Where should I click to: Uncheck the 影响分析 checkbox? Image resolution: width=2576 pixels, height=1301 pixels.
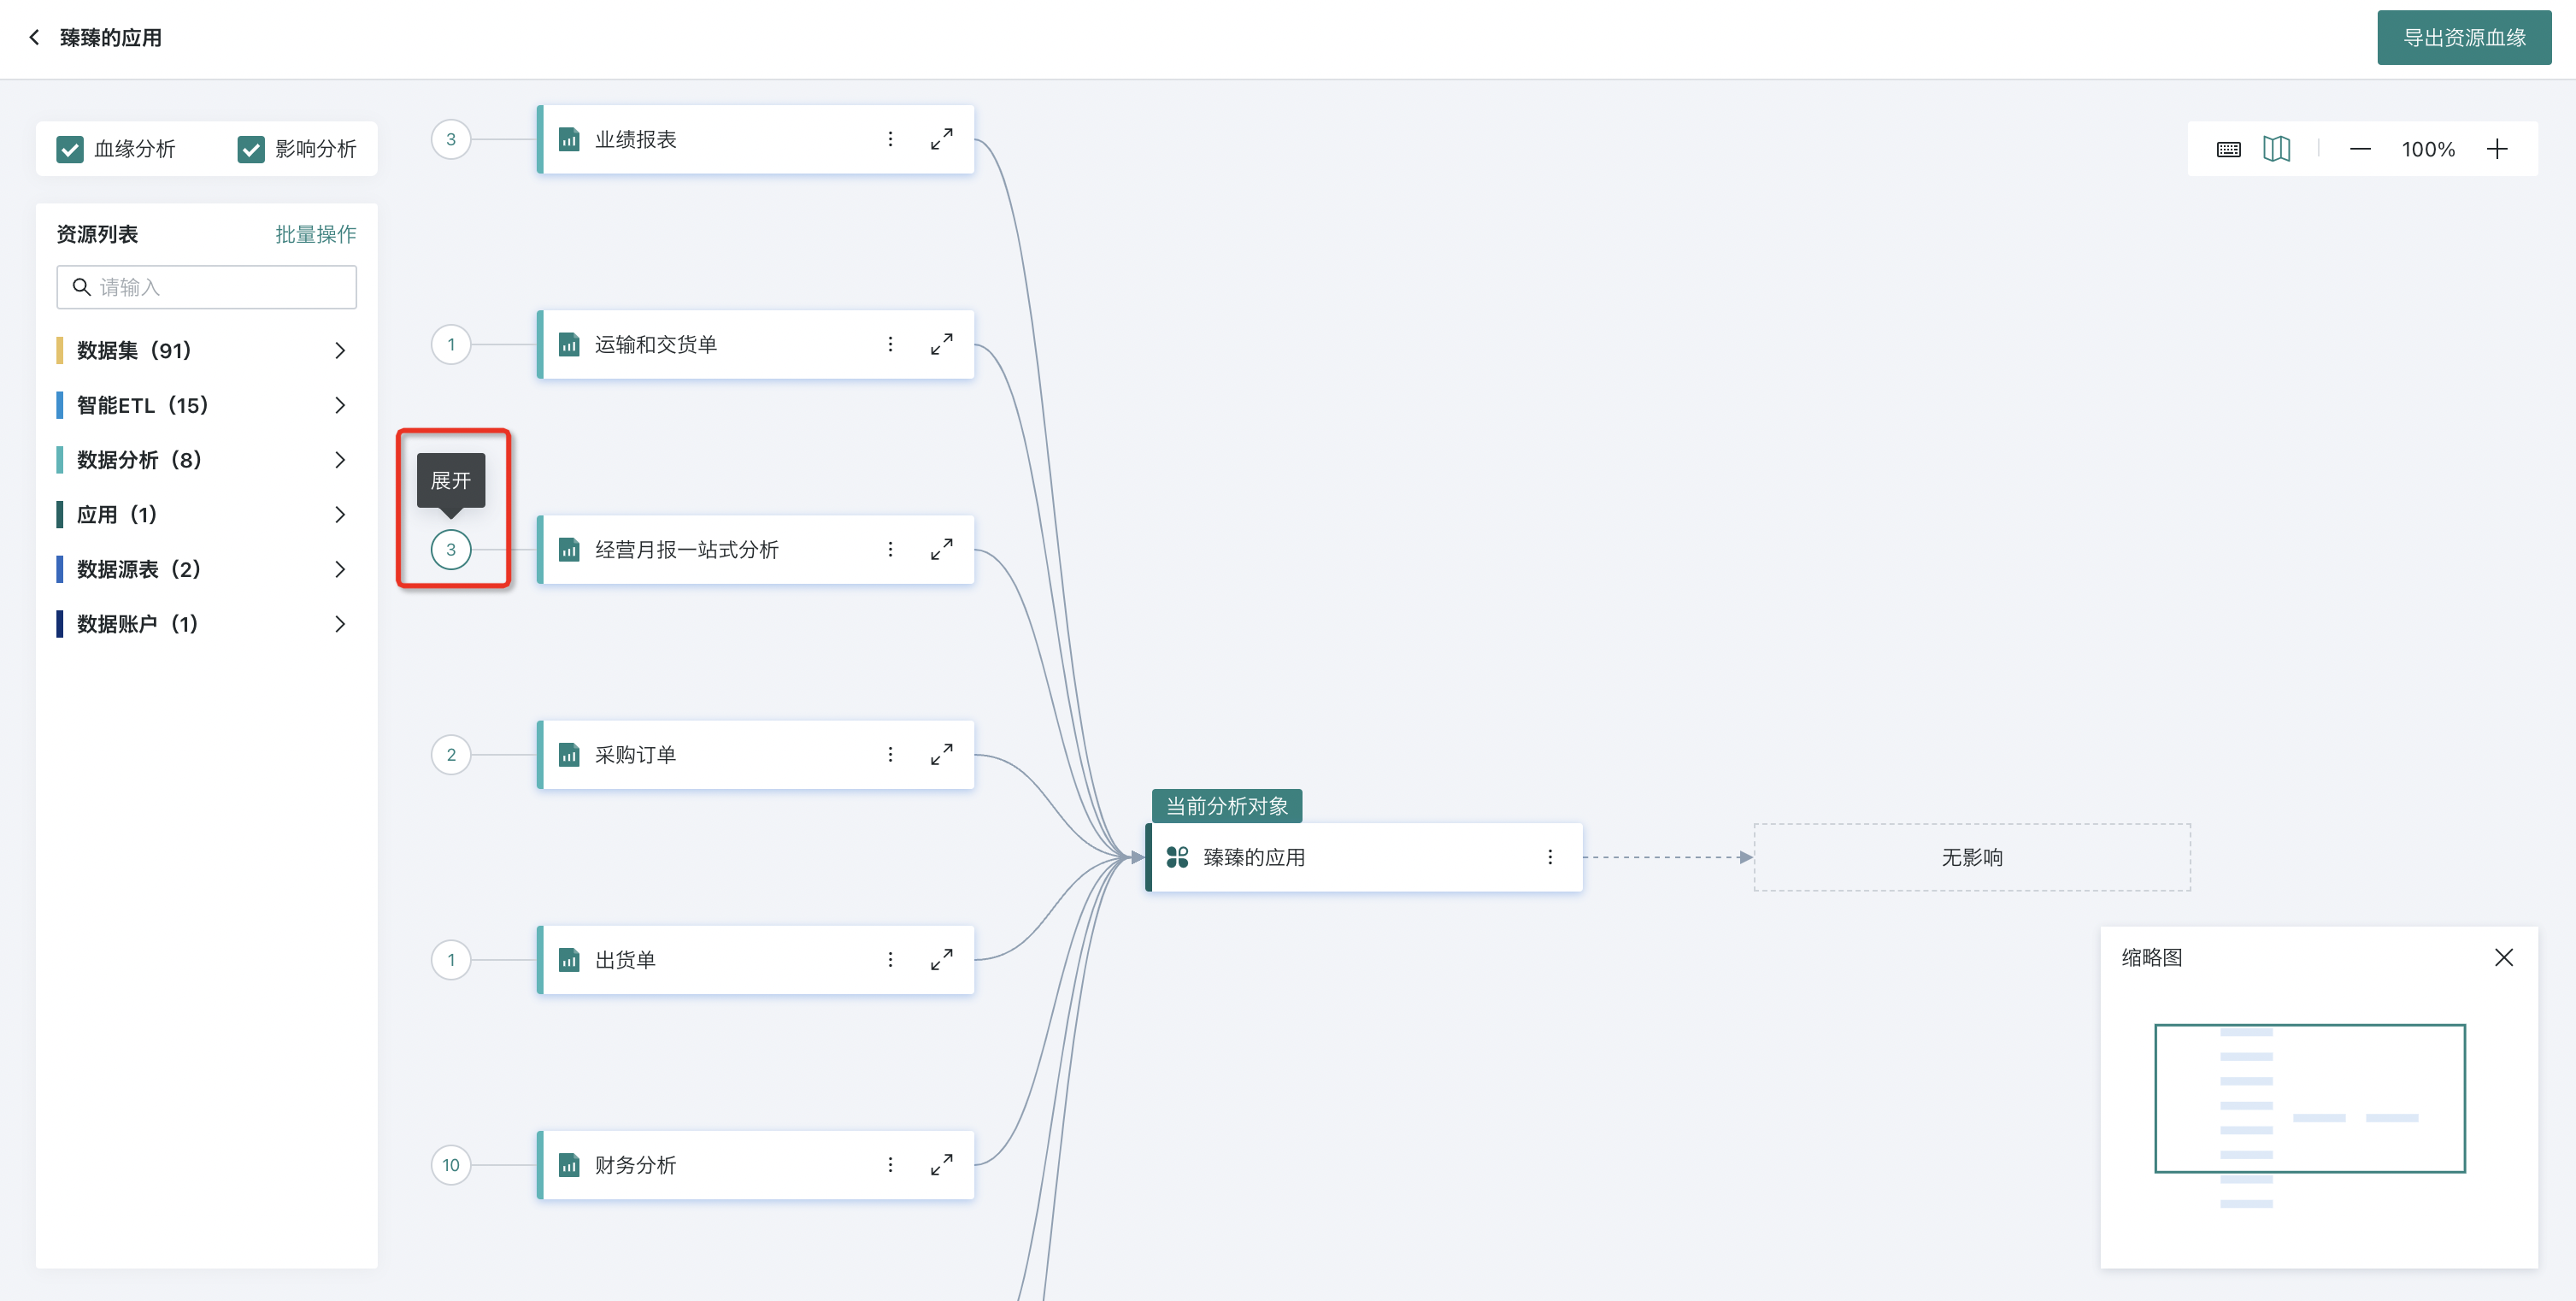tap(251, 149)
